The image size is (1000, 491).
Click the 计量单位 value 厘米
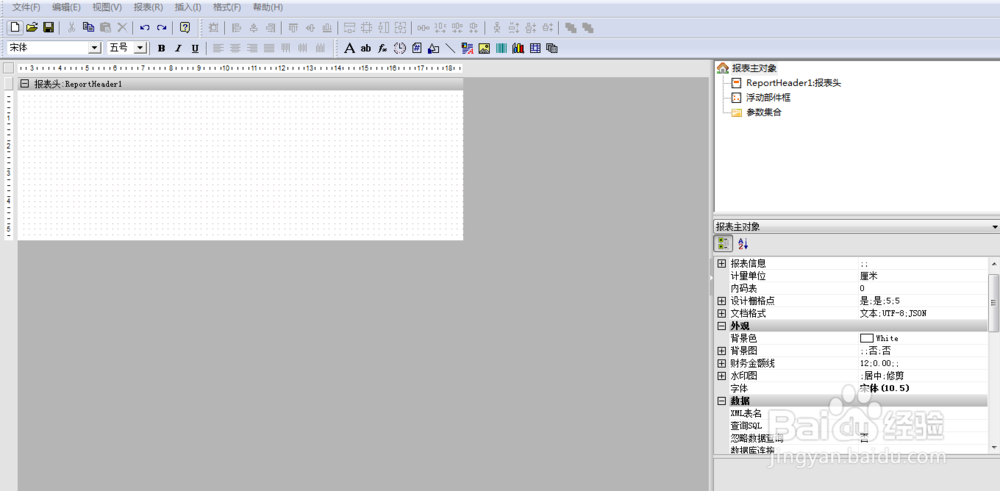tap(869, 276)
